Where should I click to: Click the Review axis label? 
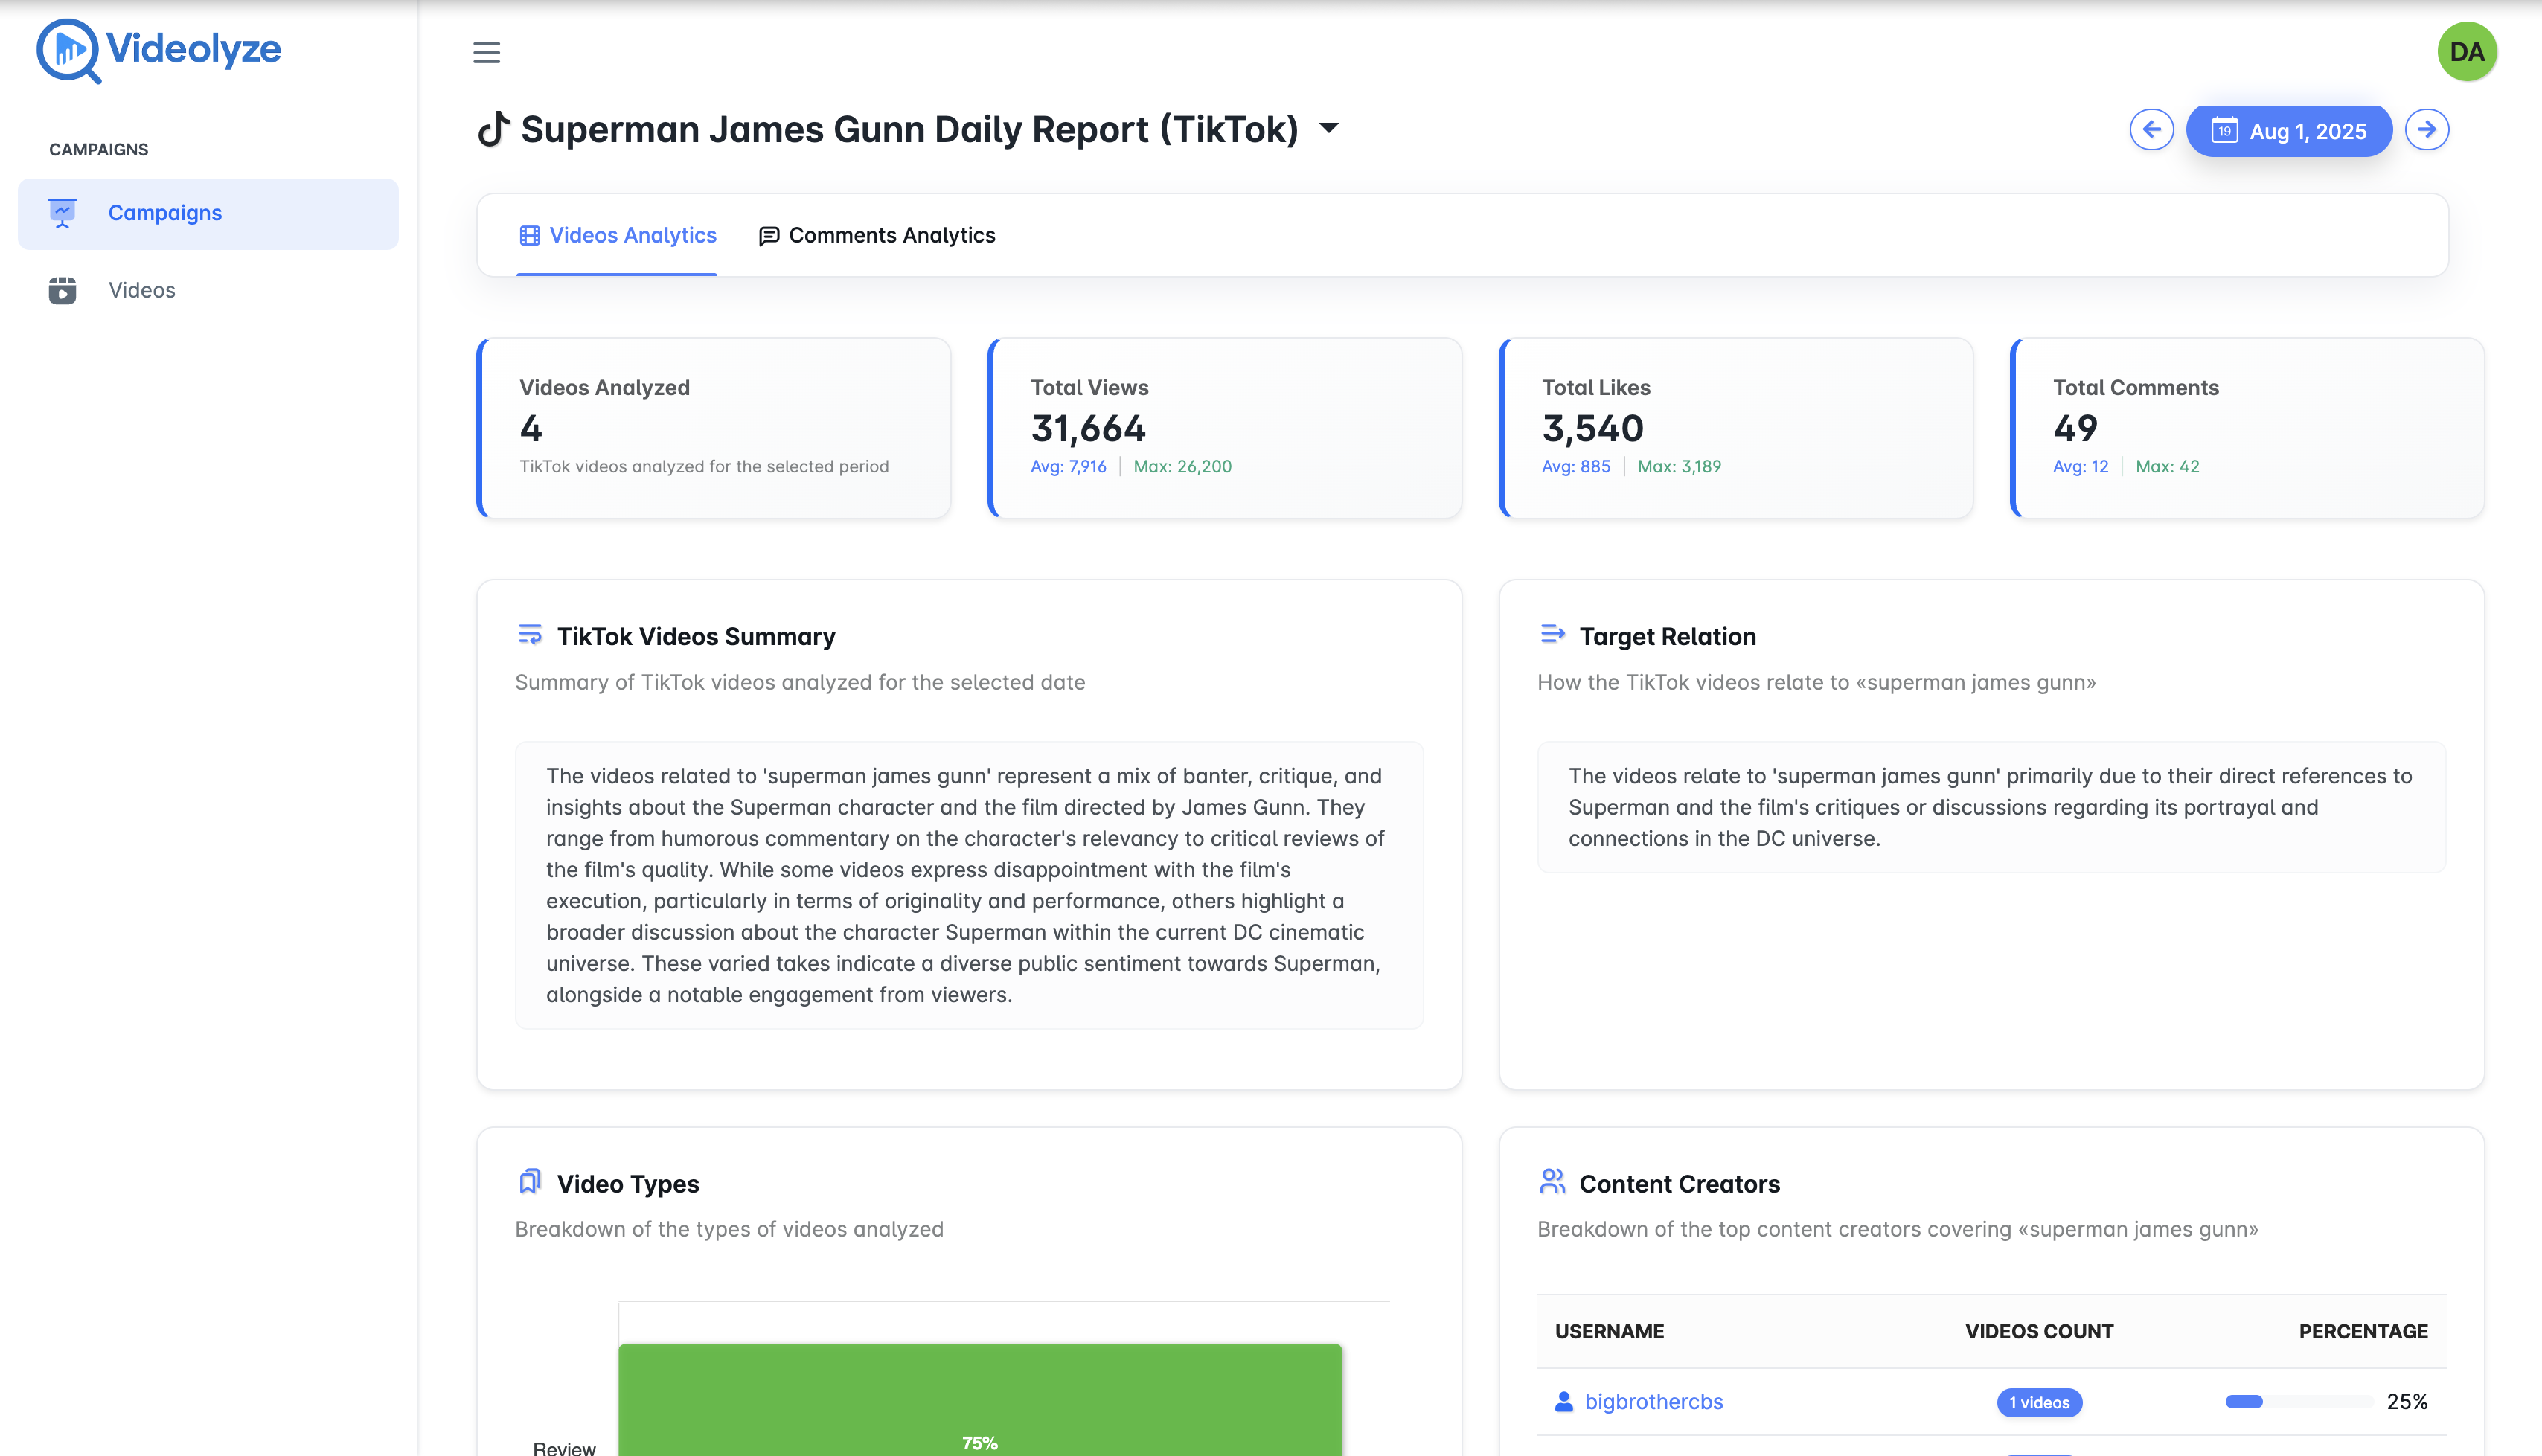coord(564,1448)
